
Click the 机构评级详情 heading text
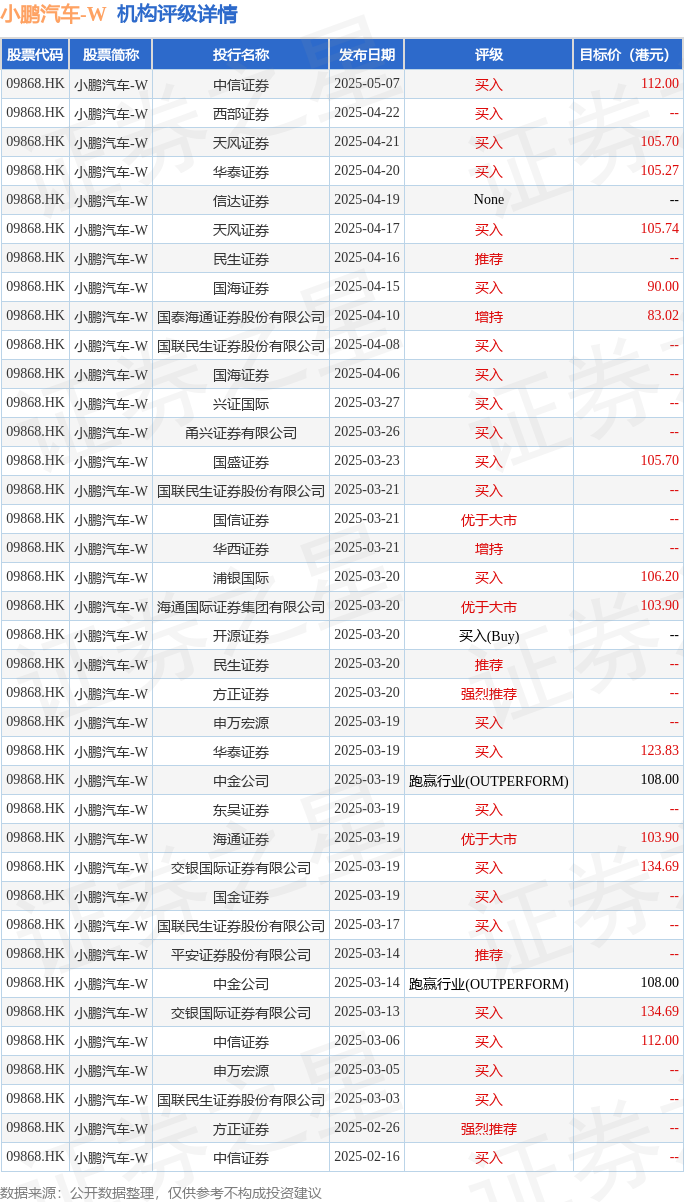[177, 14]
